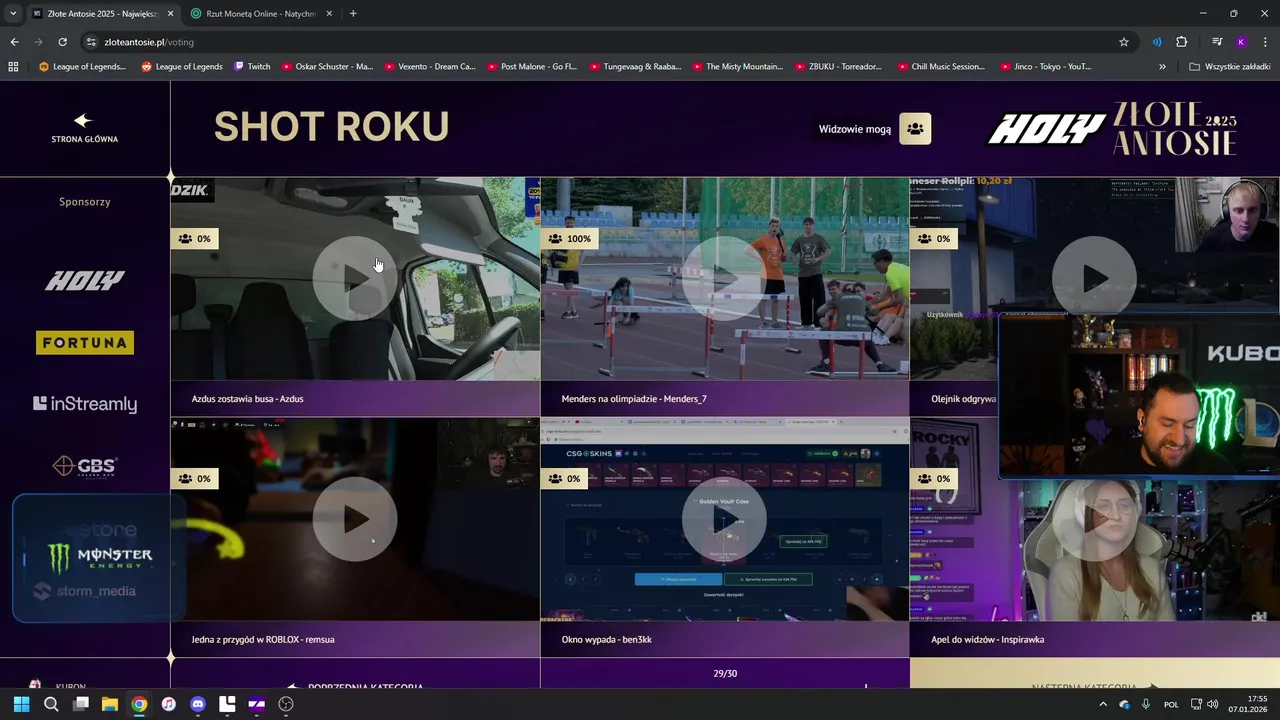
Task: Click the 29/30 category counter
Action: (x=725, y=673)
